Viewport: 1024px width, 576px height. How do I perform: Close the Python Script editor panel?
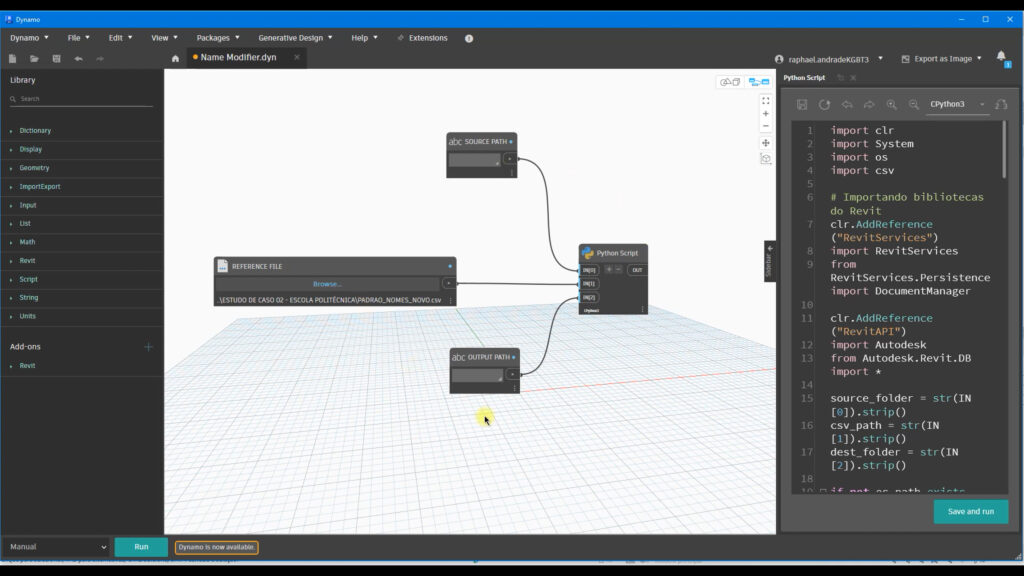853,78
